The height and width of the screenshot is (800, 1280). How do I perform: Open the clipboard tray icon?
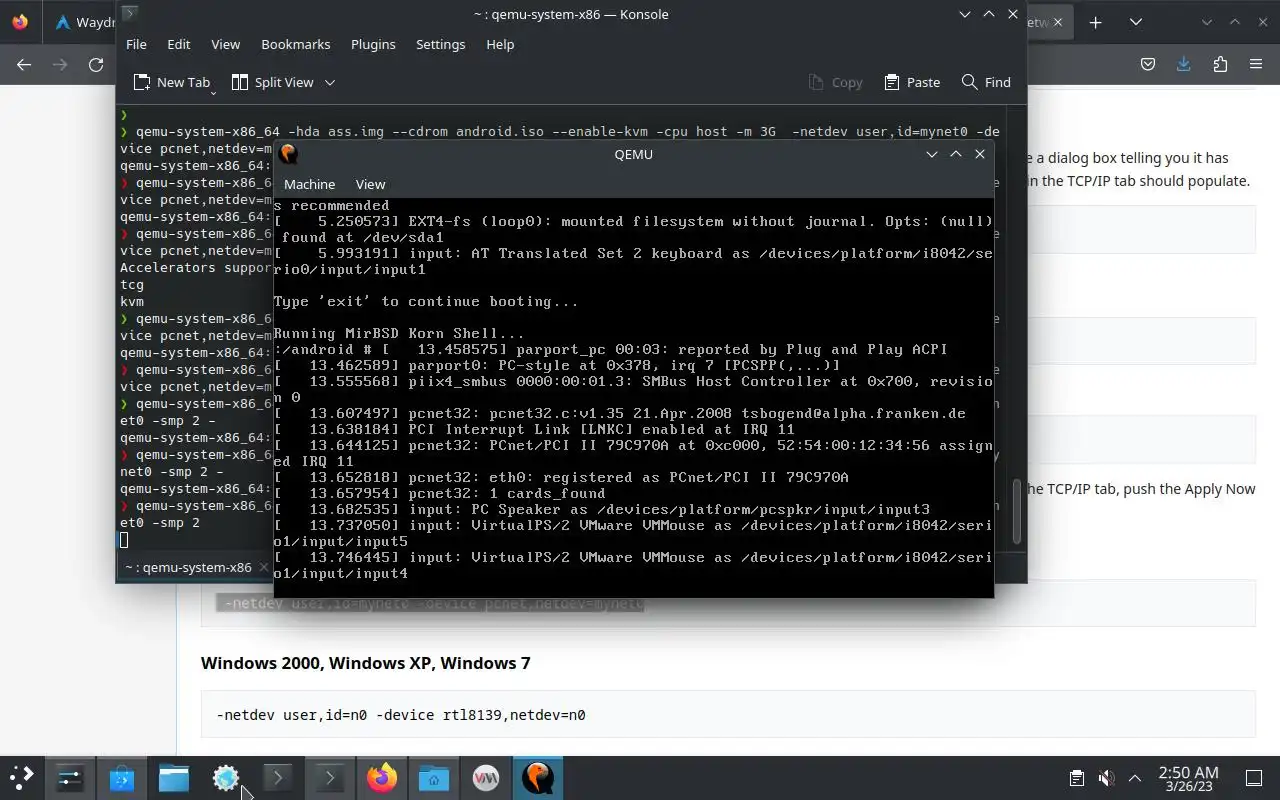[x=1076, y=778]
